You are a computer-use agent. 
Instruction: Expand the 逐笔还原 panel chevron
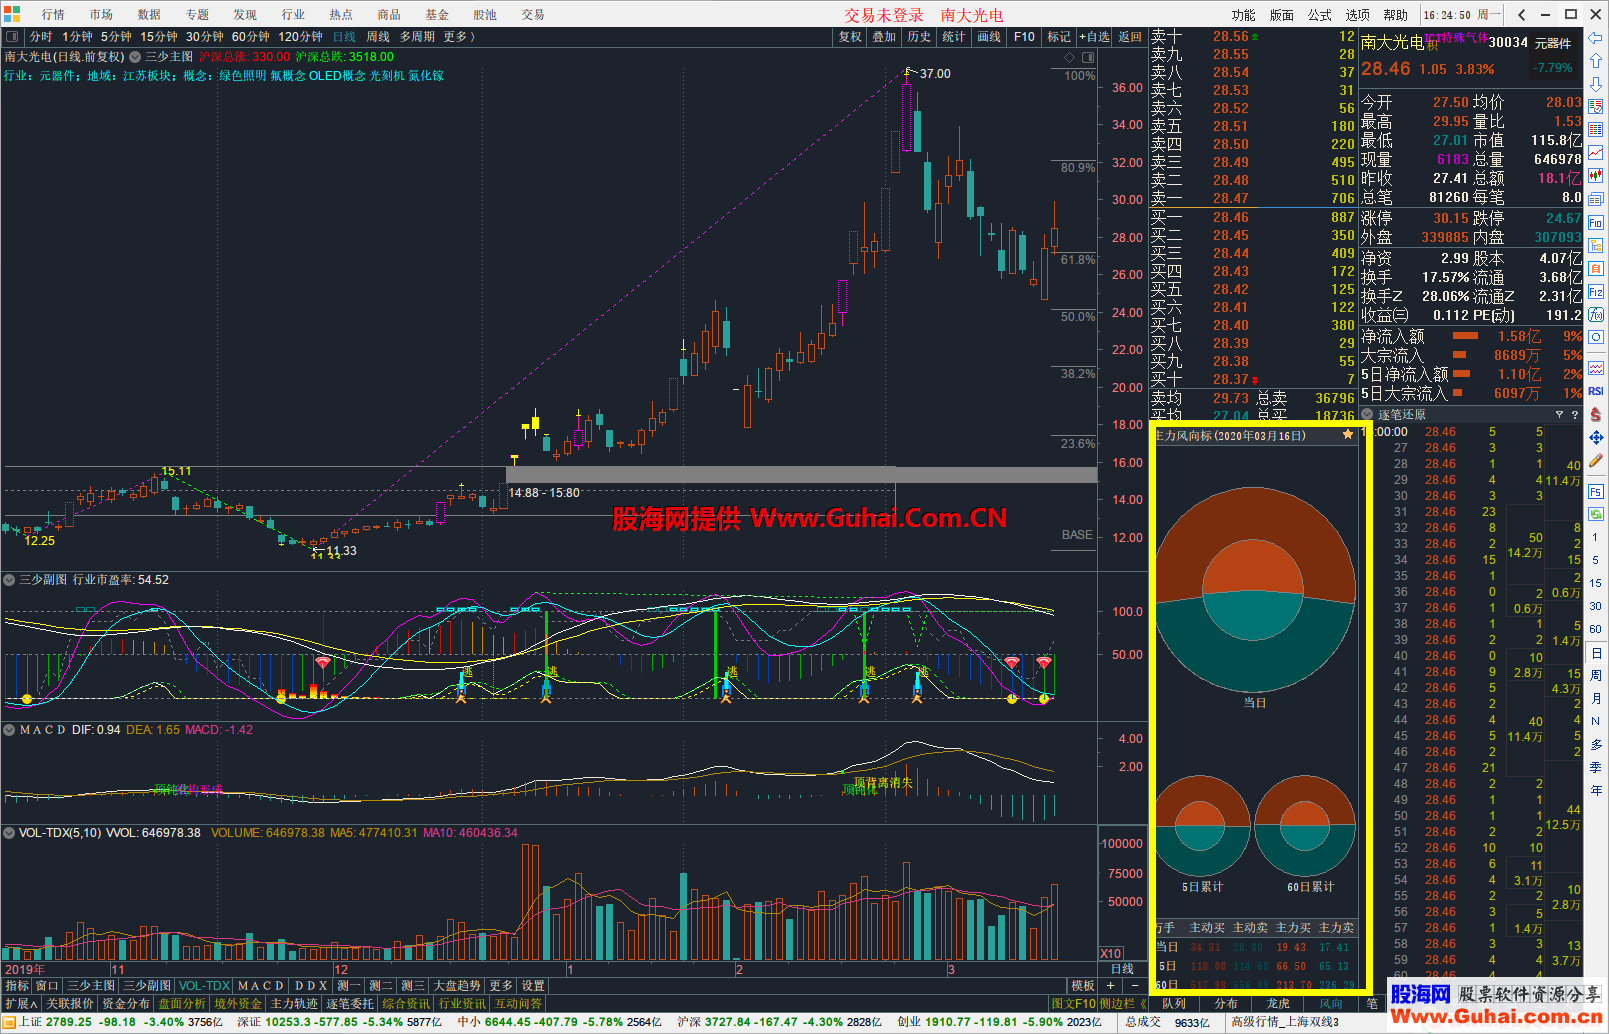point(1368,414)
